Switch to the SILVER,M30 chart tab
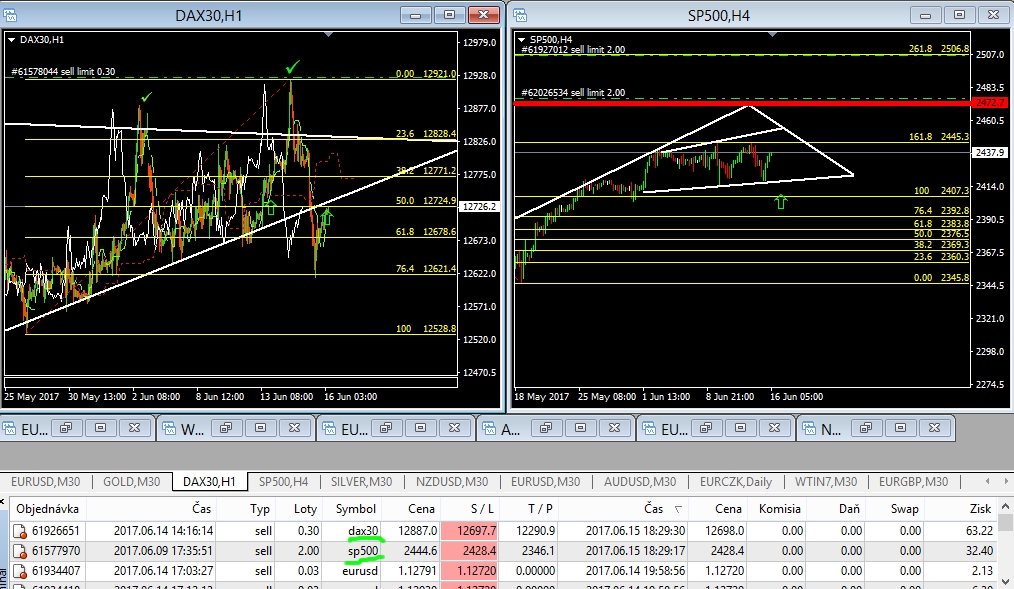 pos(361,482)
